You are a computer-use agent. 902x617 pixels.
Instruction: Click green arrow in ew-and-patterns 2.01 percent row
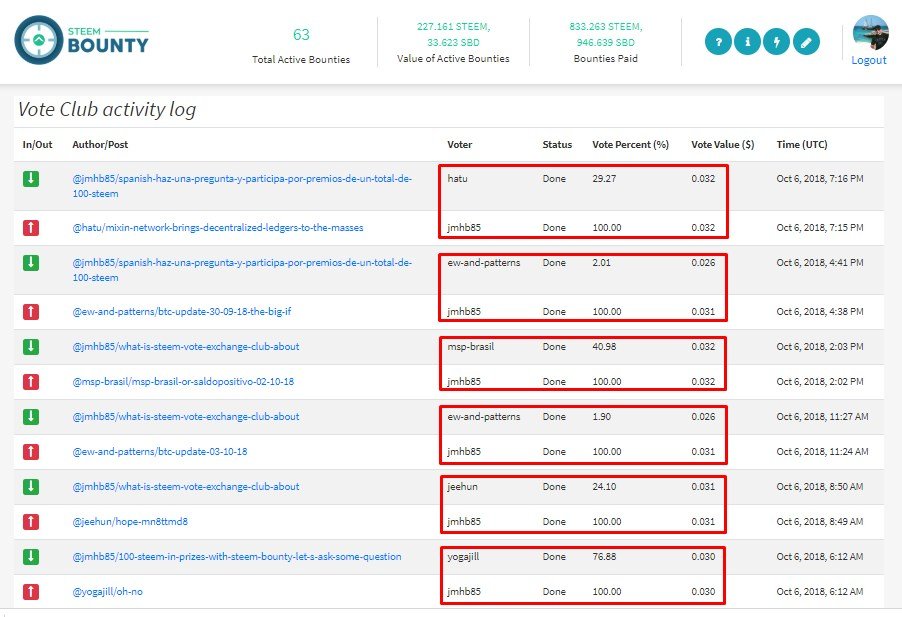pos(31,263)
